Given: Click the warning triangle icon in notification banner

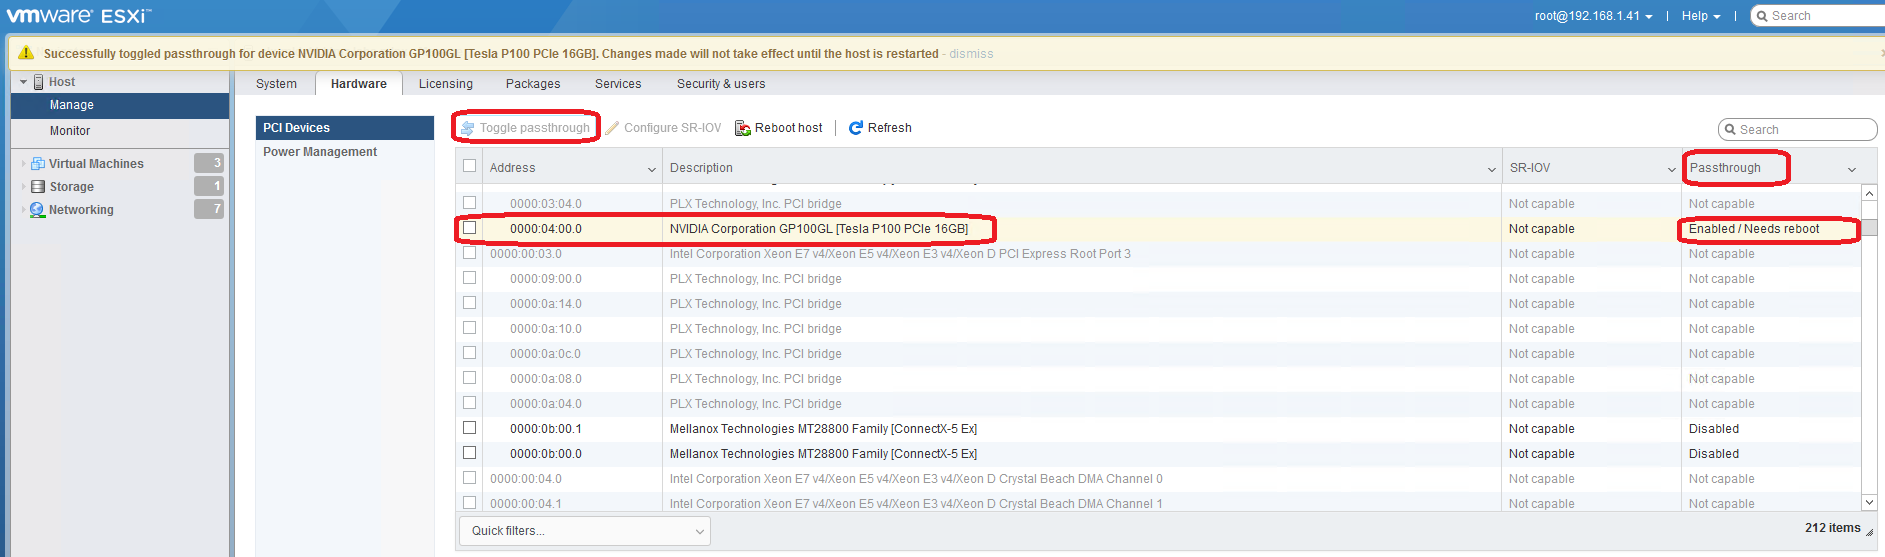Looking at the screenshot, I should coord(26,53).
